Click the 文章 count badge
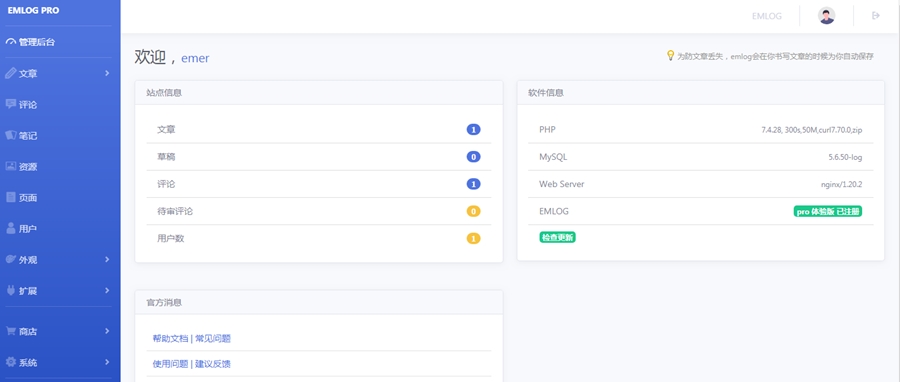The image size is (900, 382). click(x=474, y=130)
